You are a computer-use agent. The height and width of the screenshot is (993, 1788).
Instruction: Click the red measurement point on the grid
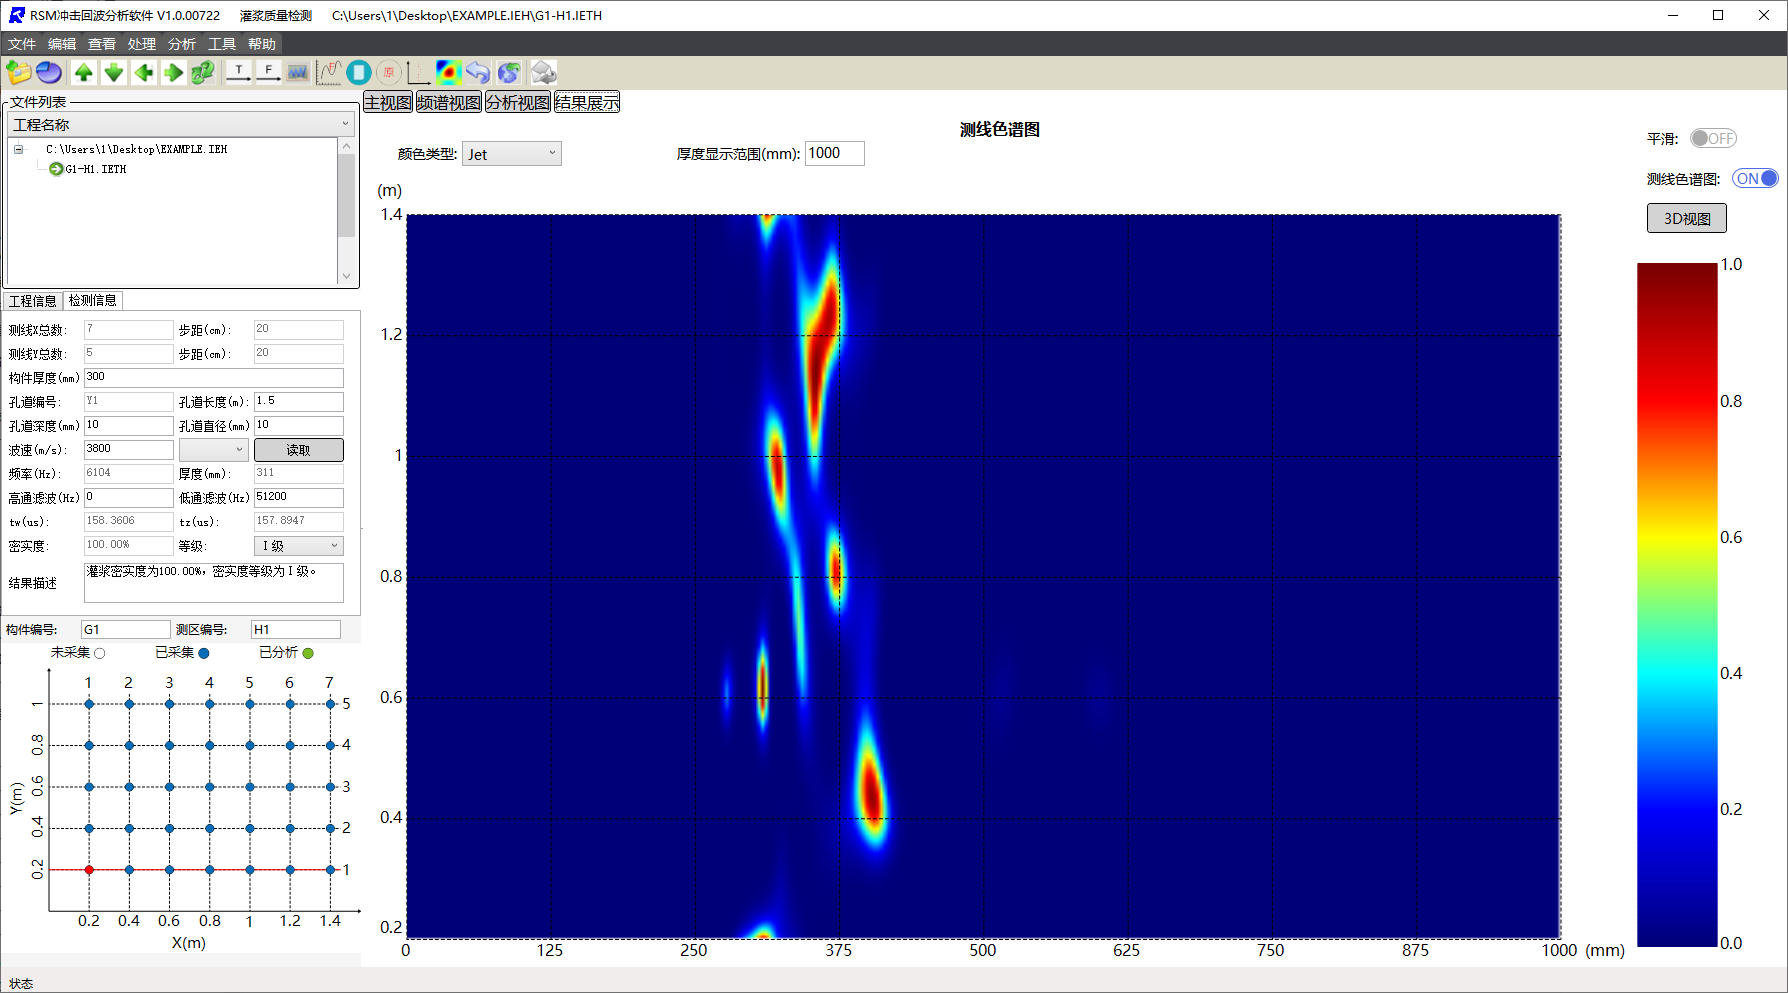89,870
